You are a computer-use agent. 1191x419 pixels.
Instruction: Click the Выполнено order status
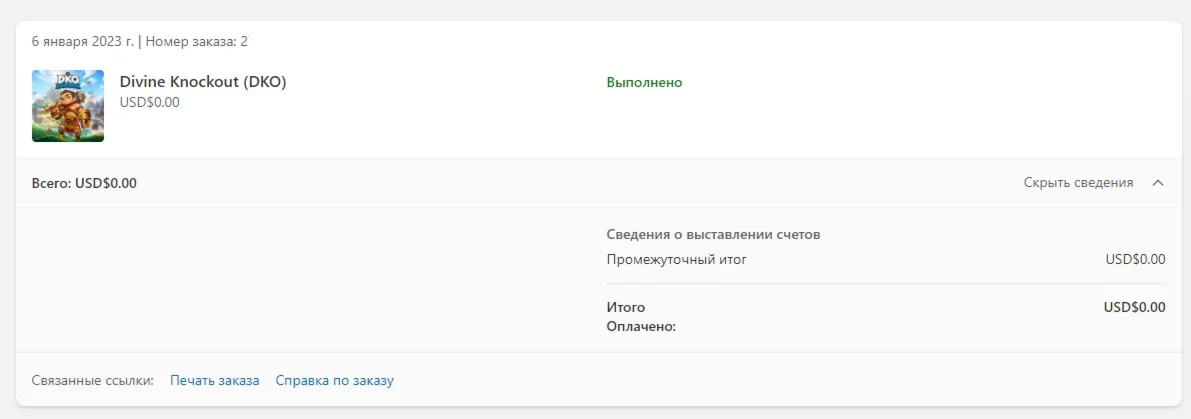[644, 82]
